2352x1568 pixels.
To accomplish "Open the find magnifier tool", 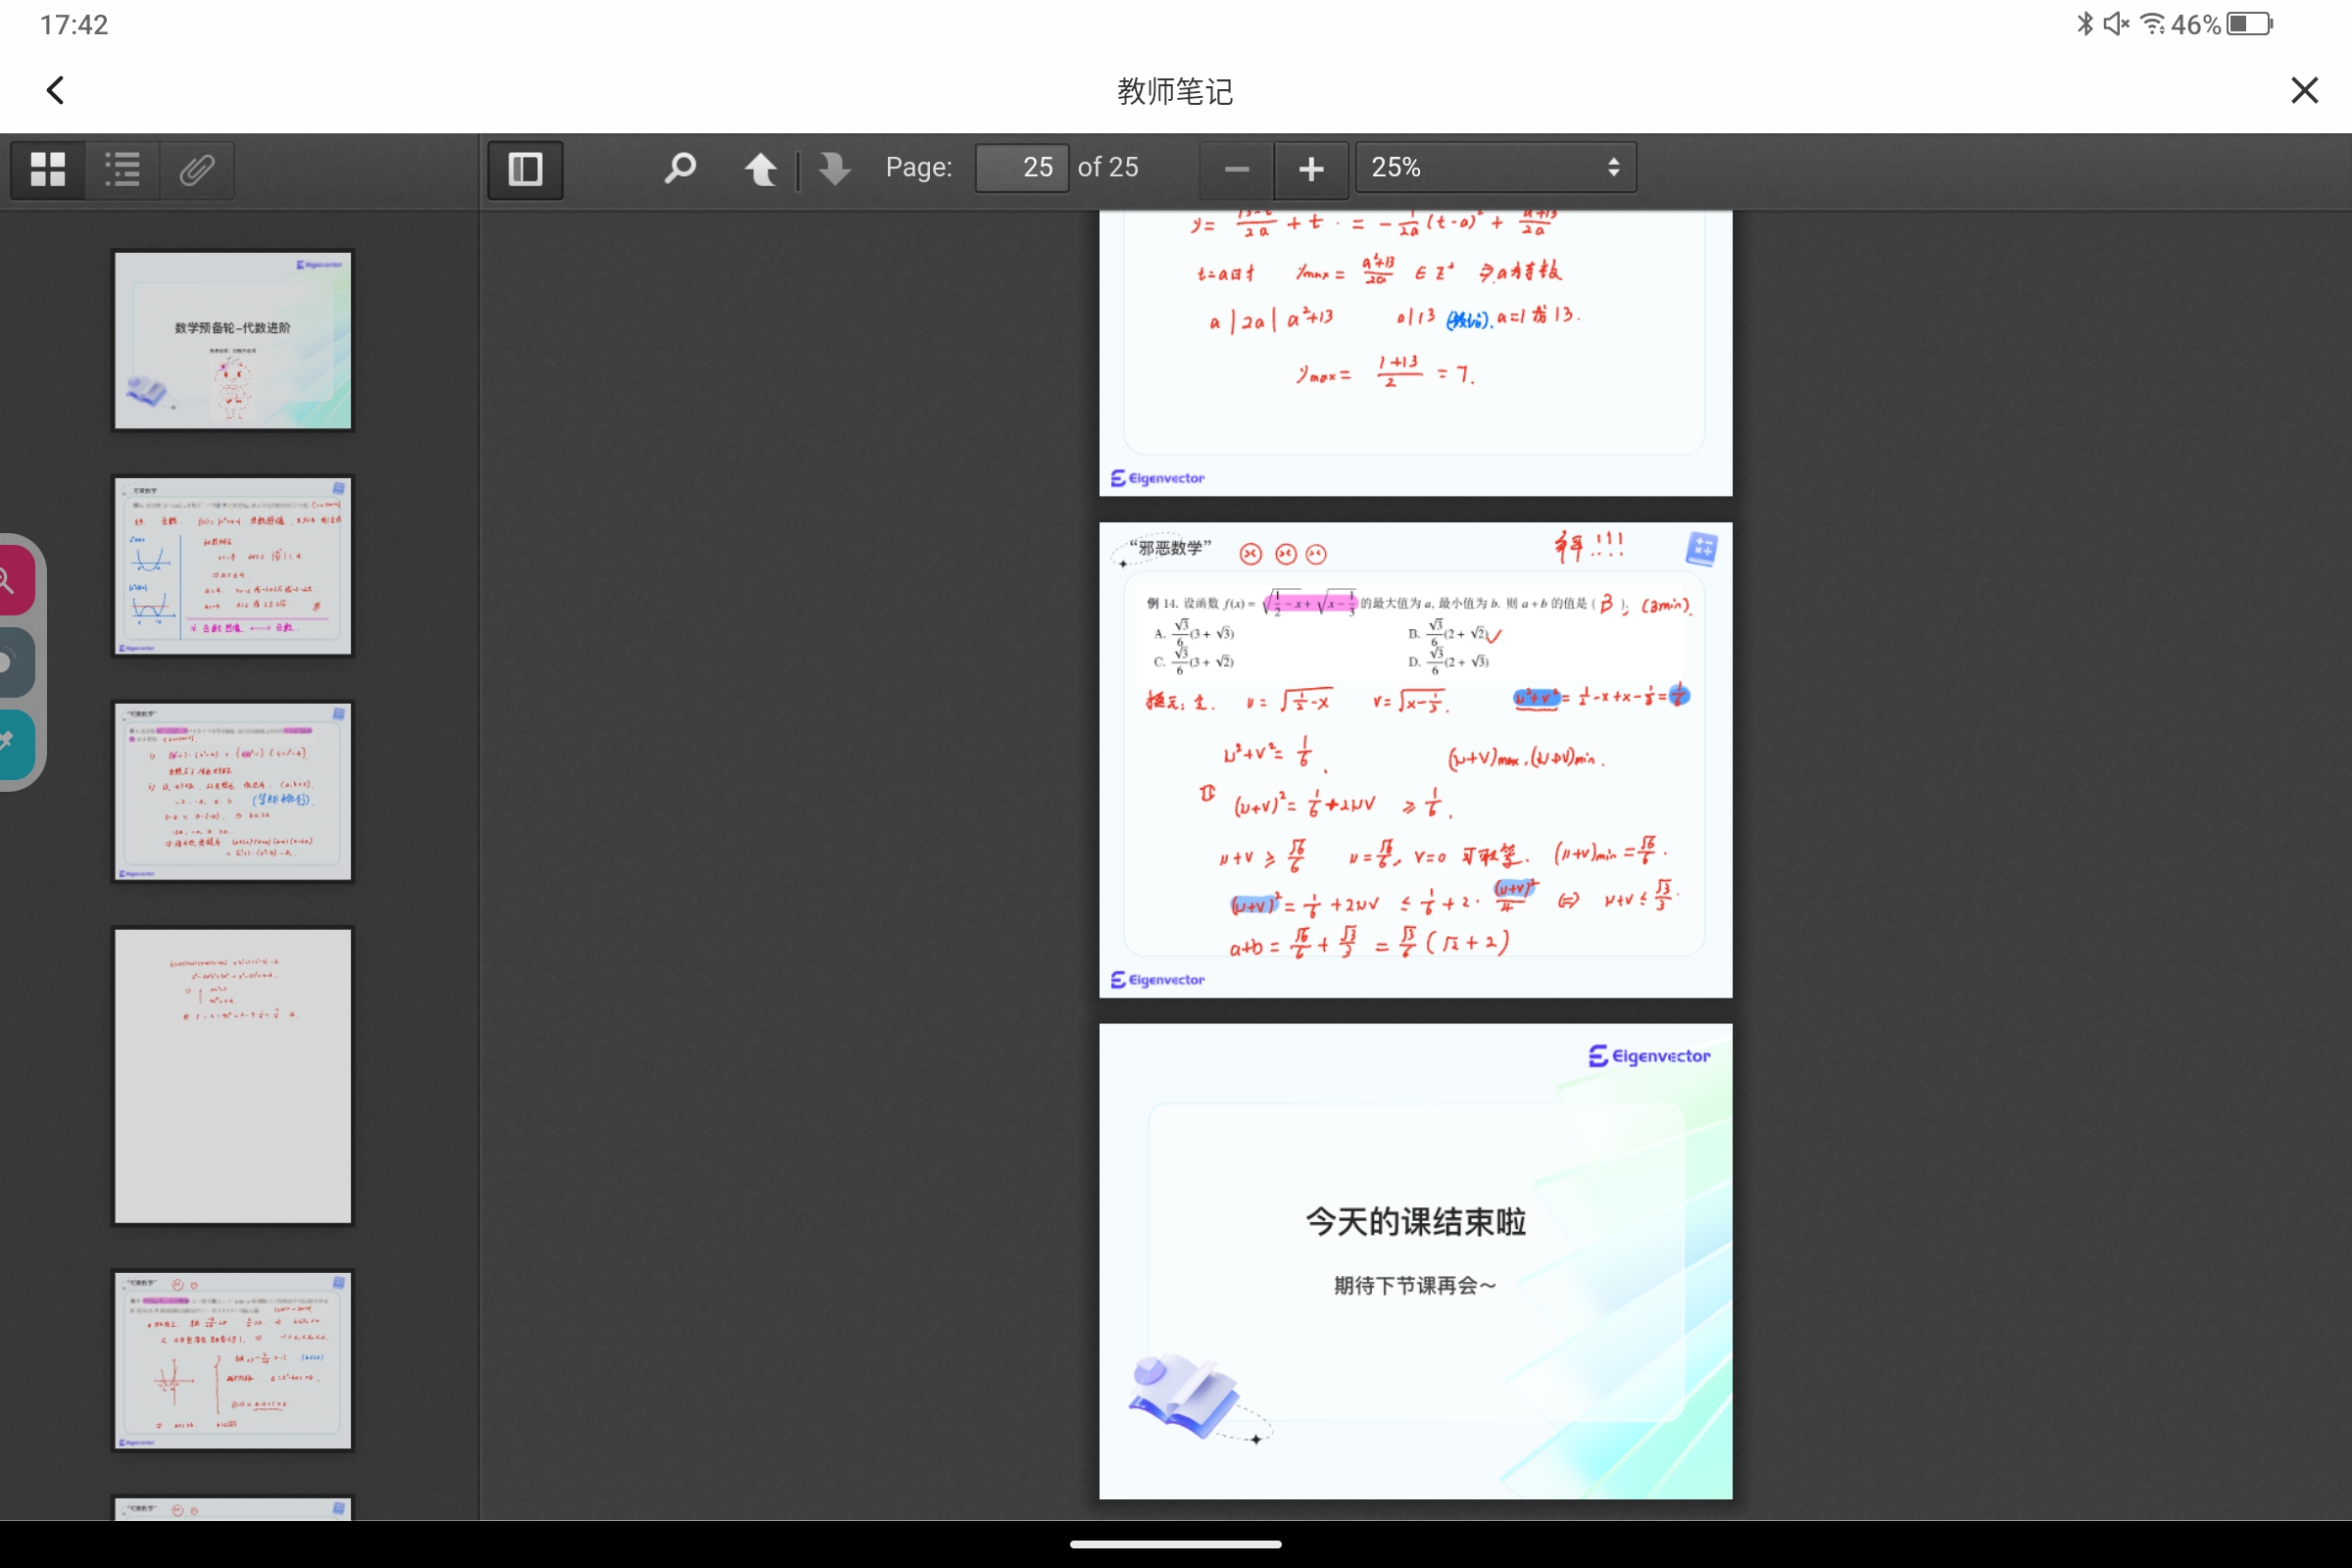I will [x=680, y=168].
